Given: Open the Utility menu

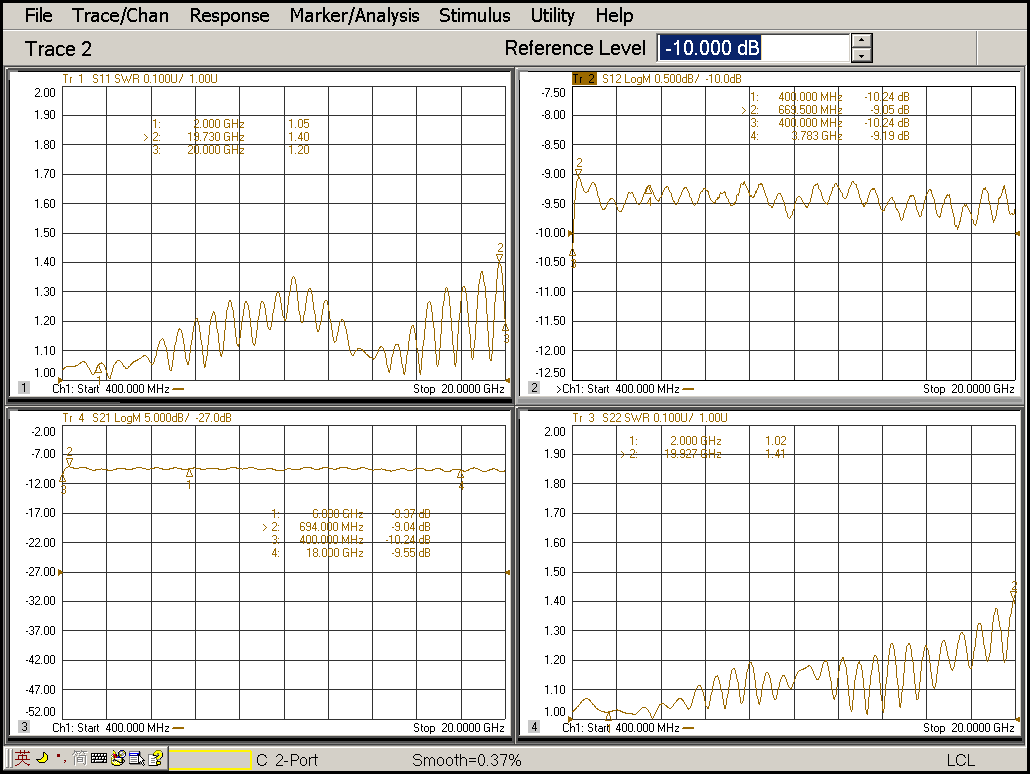Looking at the screenshot, I should tap(552, 15).
